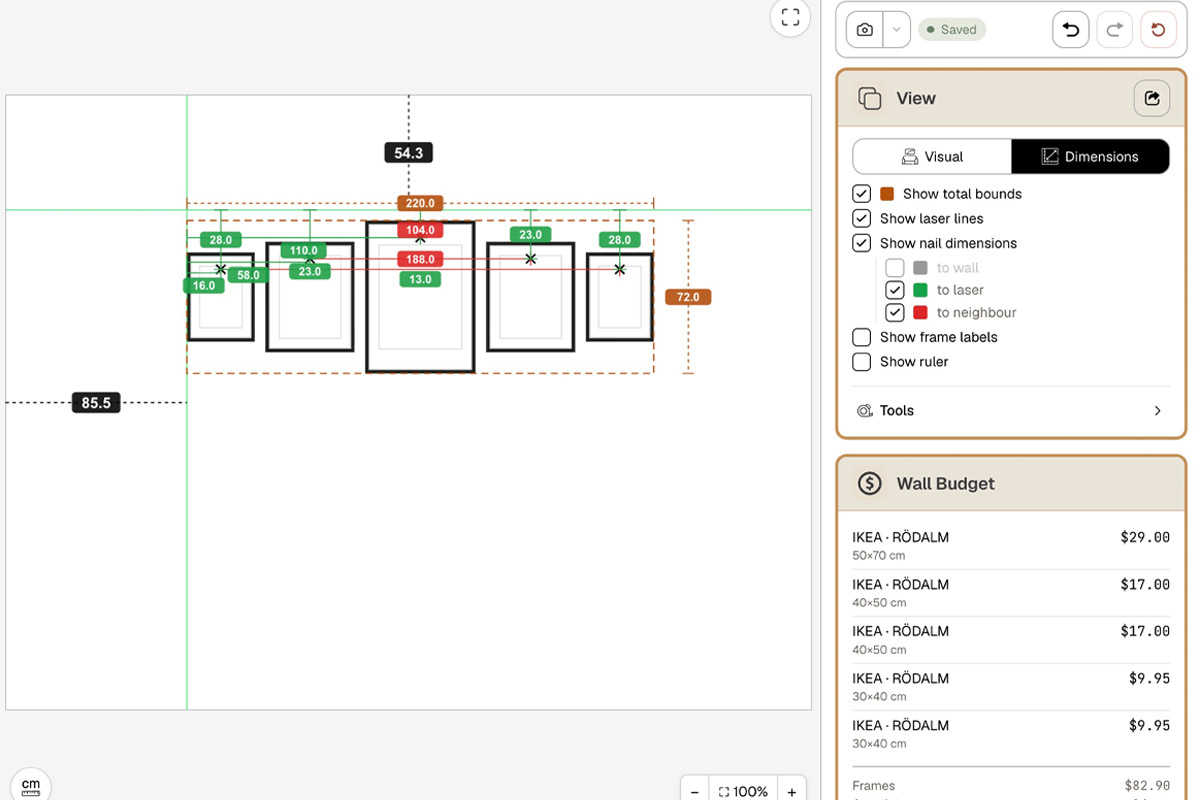Switch to the Visual tab
Screen dimensions: 1200x800
[x=932, y=157]
